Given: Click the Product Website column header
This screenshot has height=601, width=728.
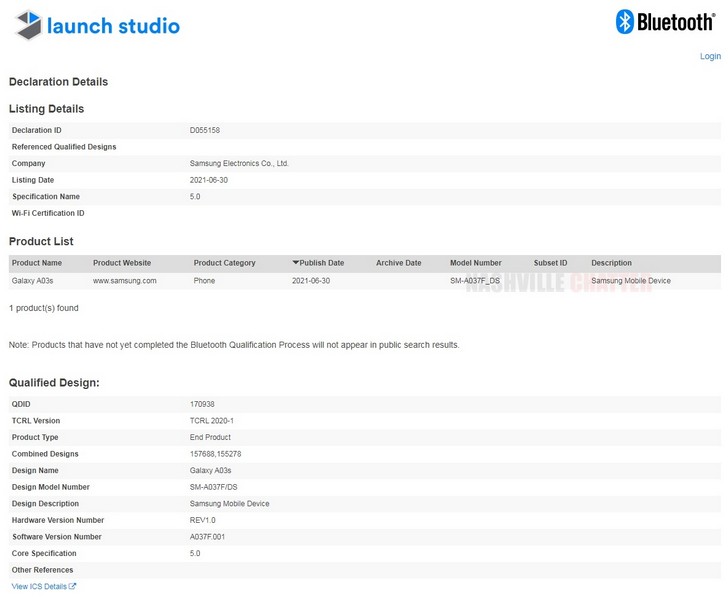Looking at the screenshot, I should coord(122,263).
